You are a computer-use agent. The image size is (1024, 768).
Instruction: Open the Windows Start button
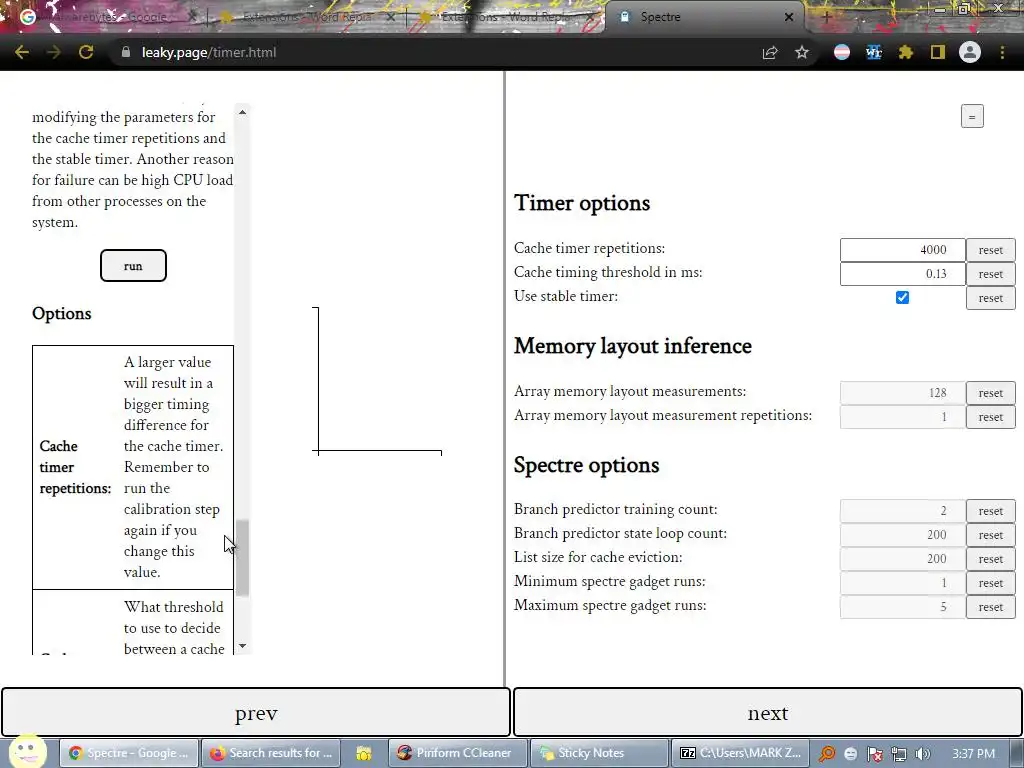pos(26,752)
